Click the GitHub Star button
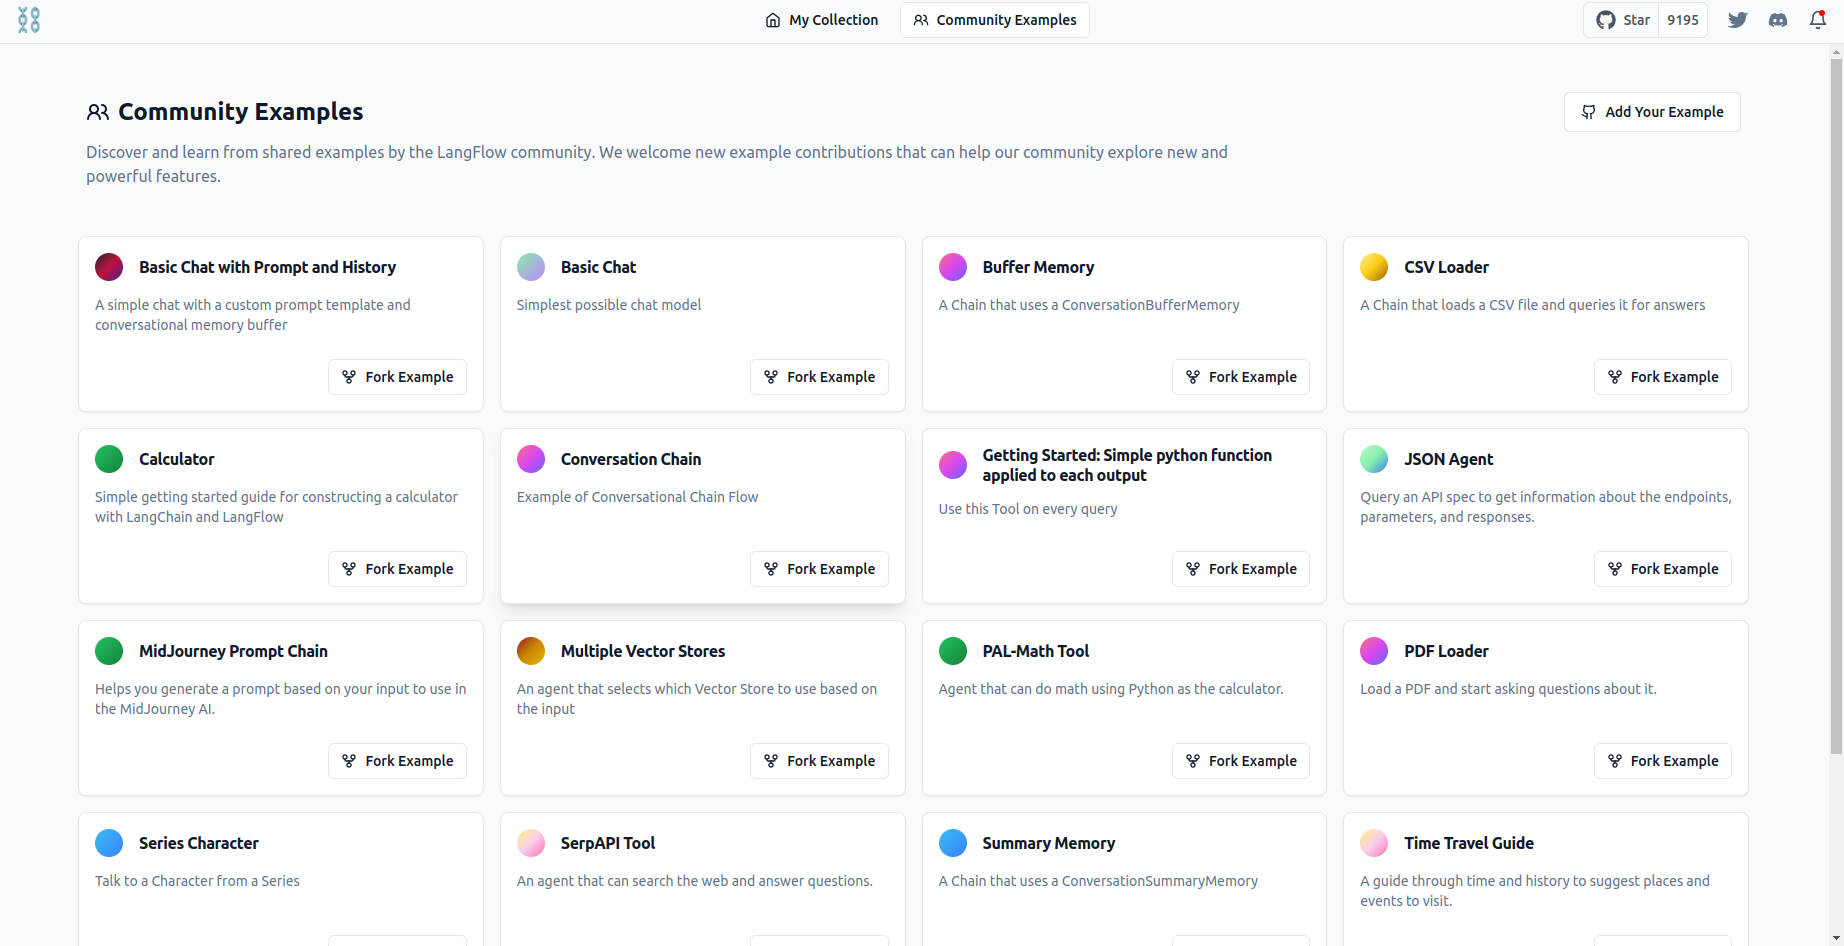This screenshot has height=946, width=1844. pos(1622,20)
